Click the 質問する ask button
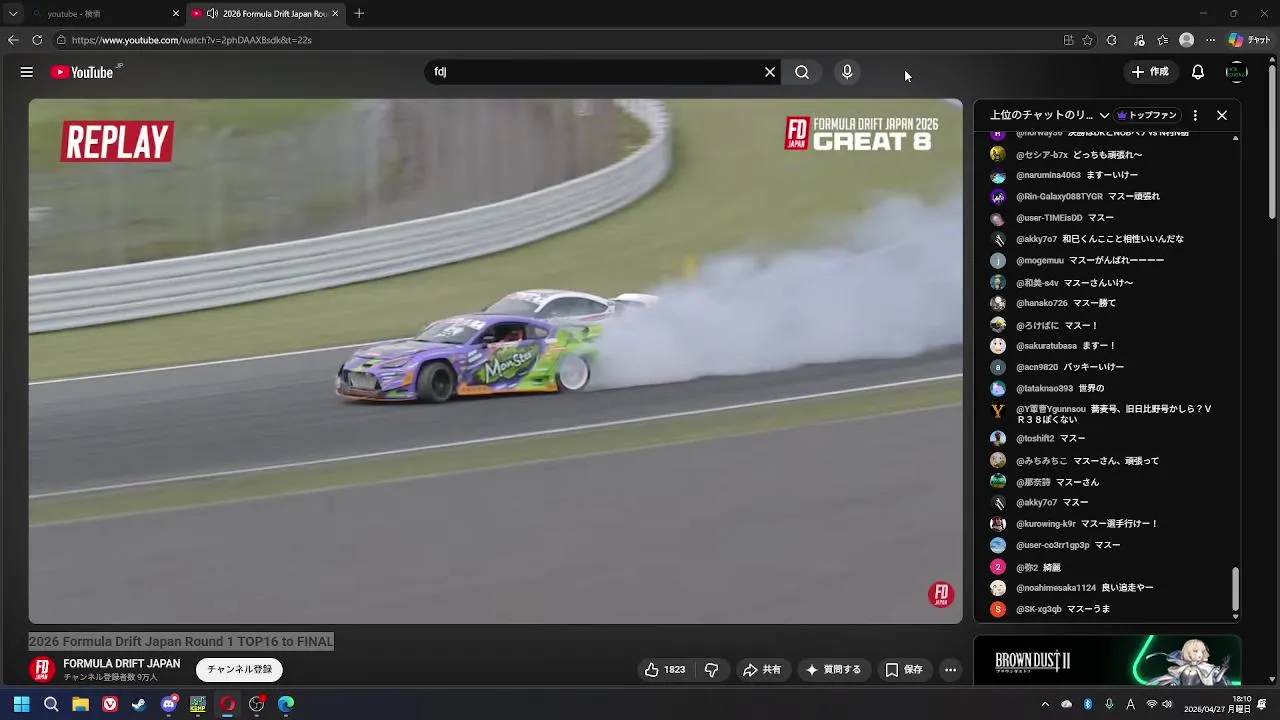 coord(833,670)
